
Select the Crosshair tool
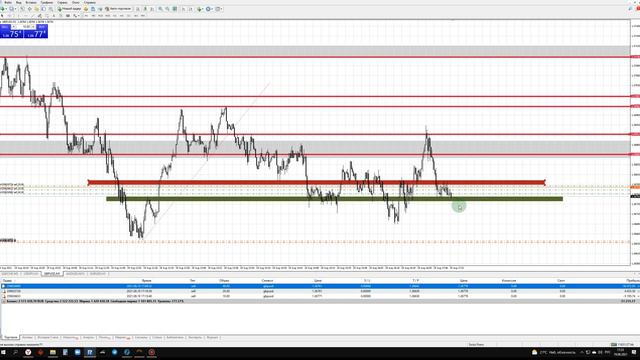tap(9, 16)
